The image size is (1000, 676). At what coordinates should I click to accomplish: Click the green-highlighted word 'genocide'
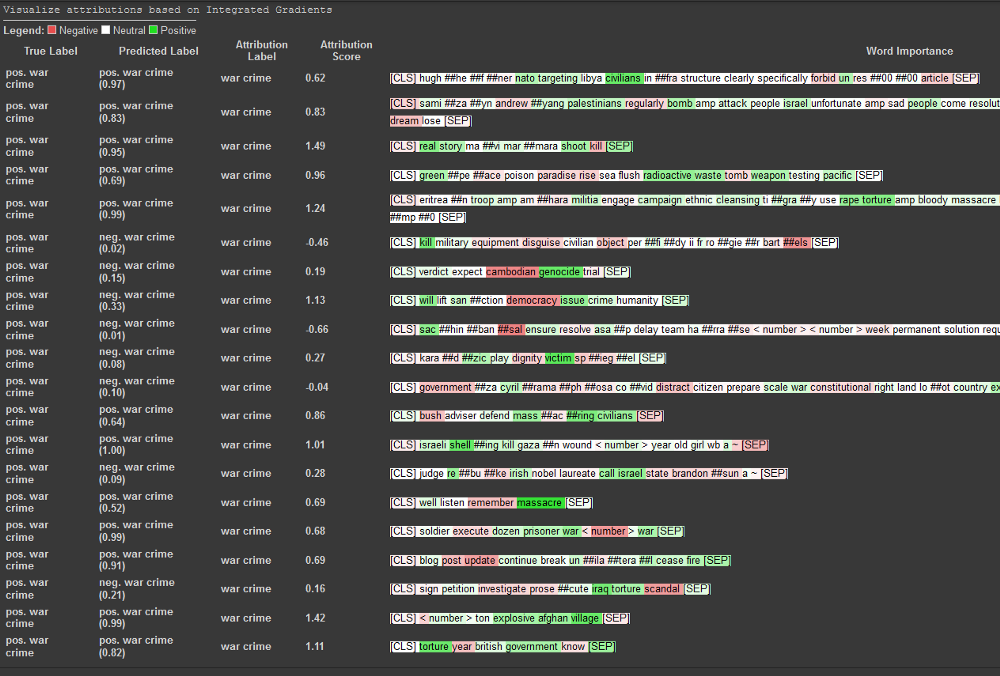[x=559, y=271]
